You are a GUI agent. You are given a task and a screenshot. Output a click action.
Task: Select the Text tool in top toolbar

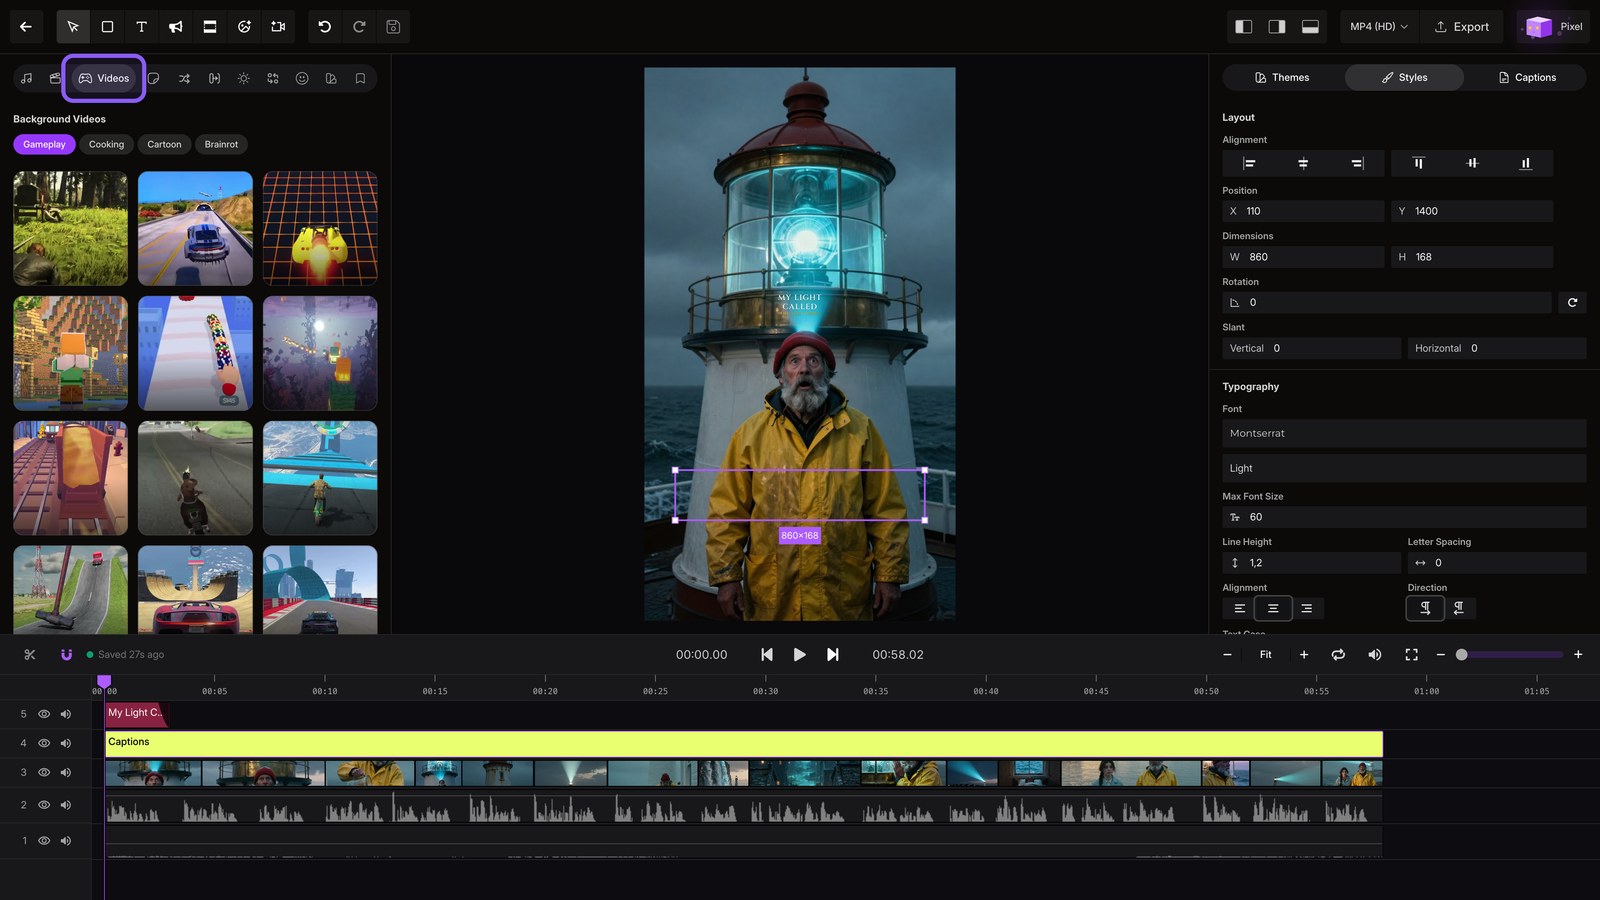tap(141, 27)
